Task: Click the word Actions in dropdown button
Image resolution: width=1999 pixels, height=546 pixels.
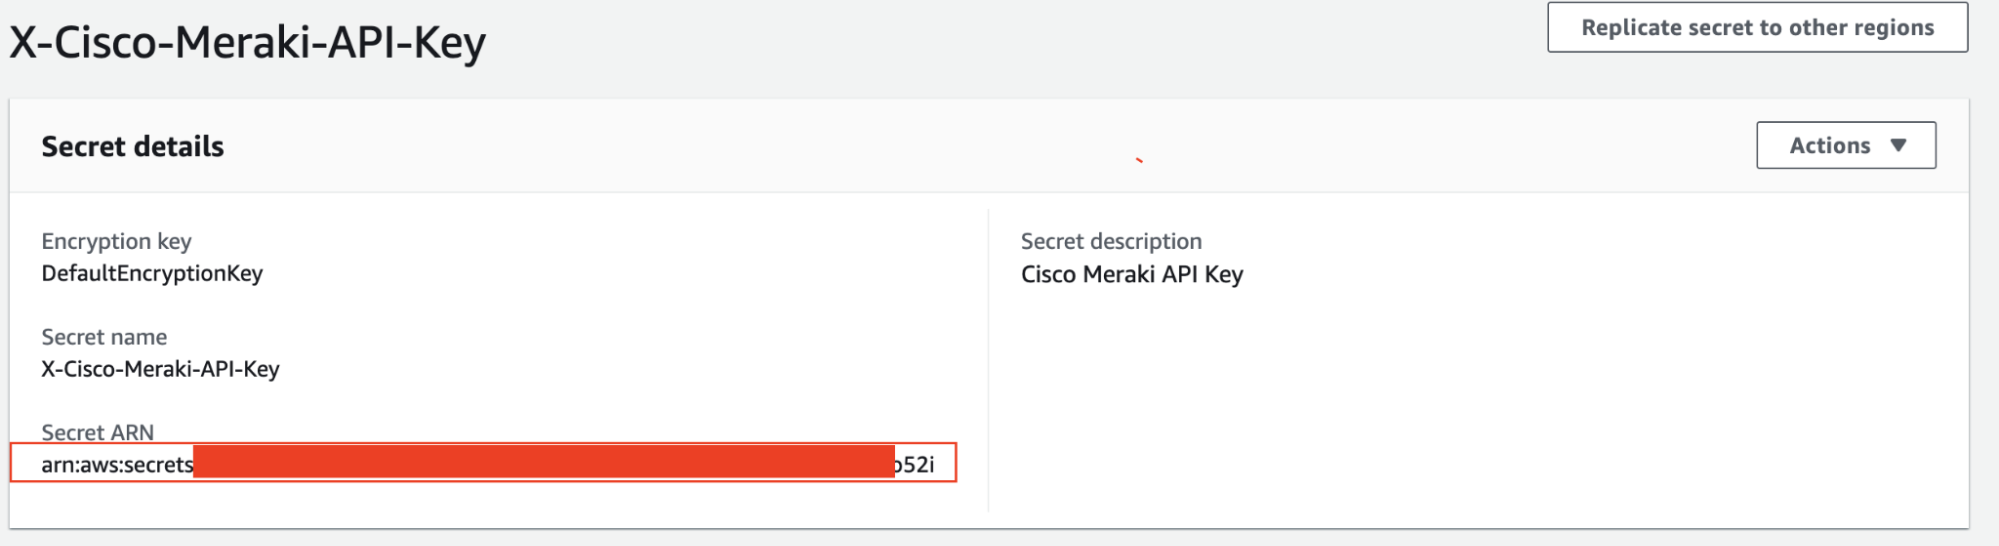Action: click(x=1830, y=145)
